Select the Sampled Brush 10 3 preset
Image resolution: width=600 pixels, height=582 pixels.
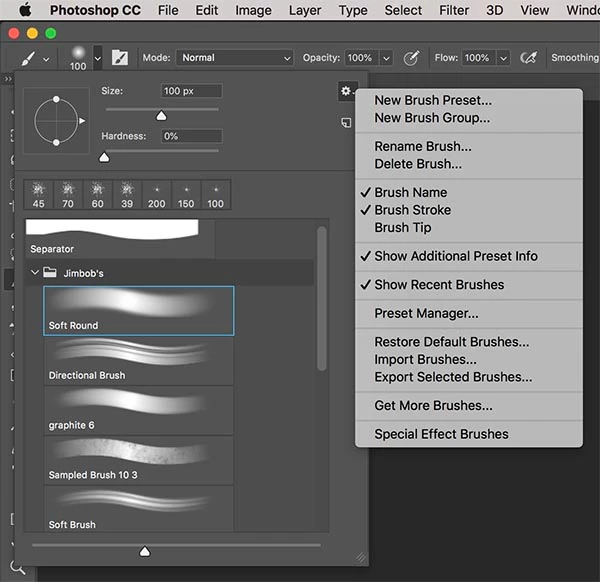click(x=139, y=460)
